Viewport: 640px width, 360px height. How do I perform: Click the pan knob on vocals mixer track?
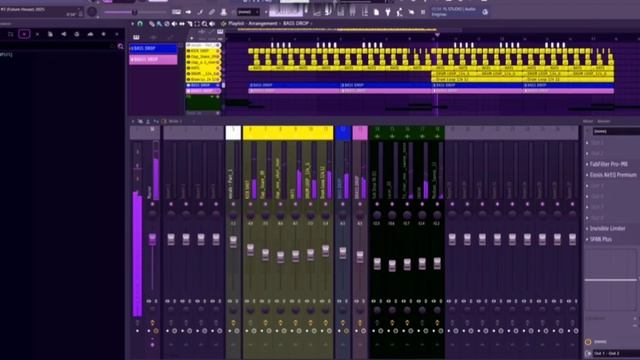[x=233, y=215]
